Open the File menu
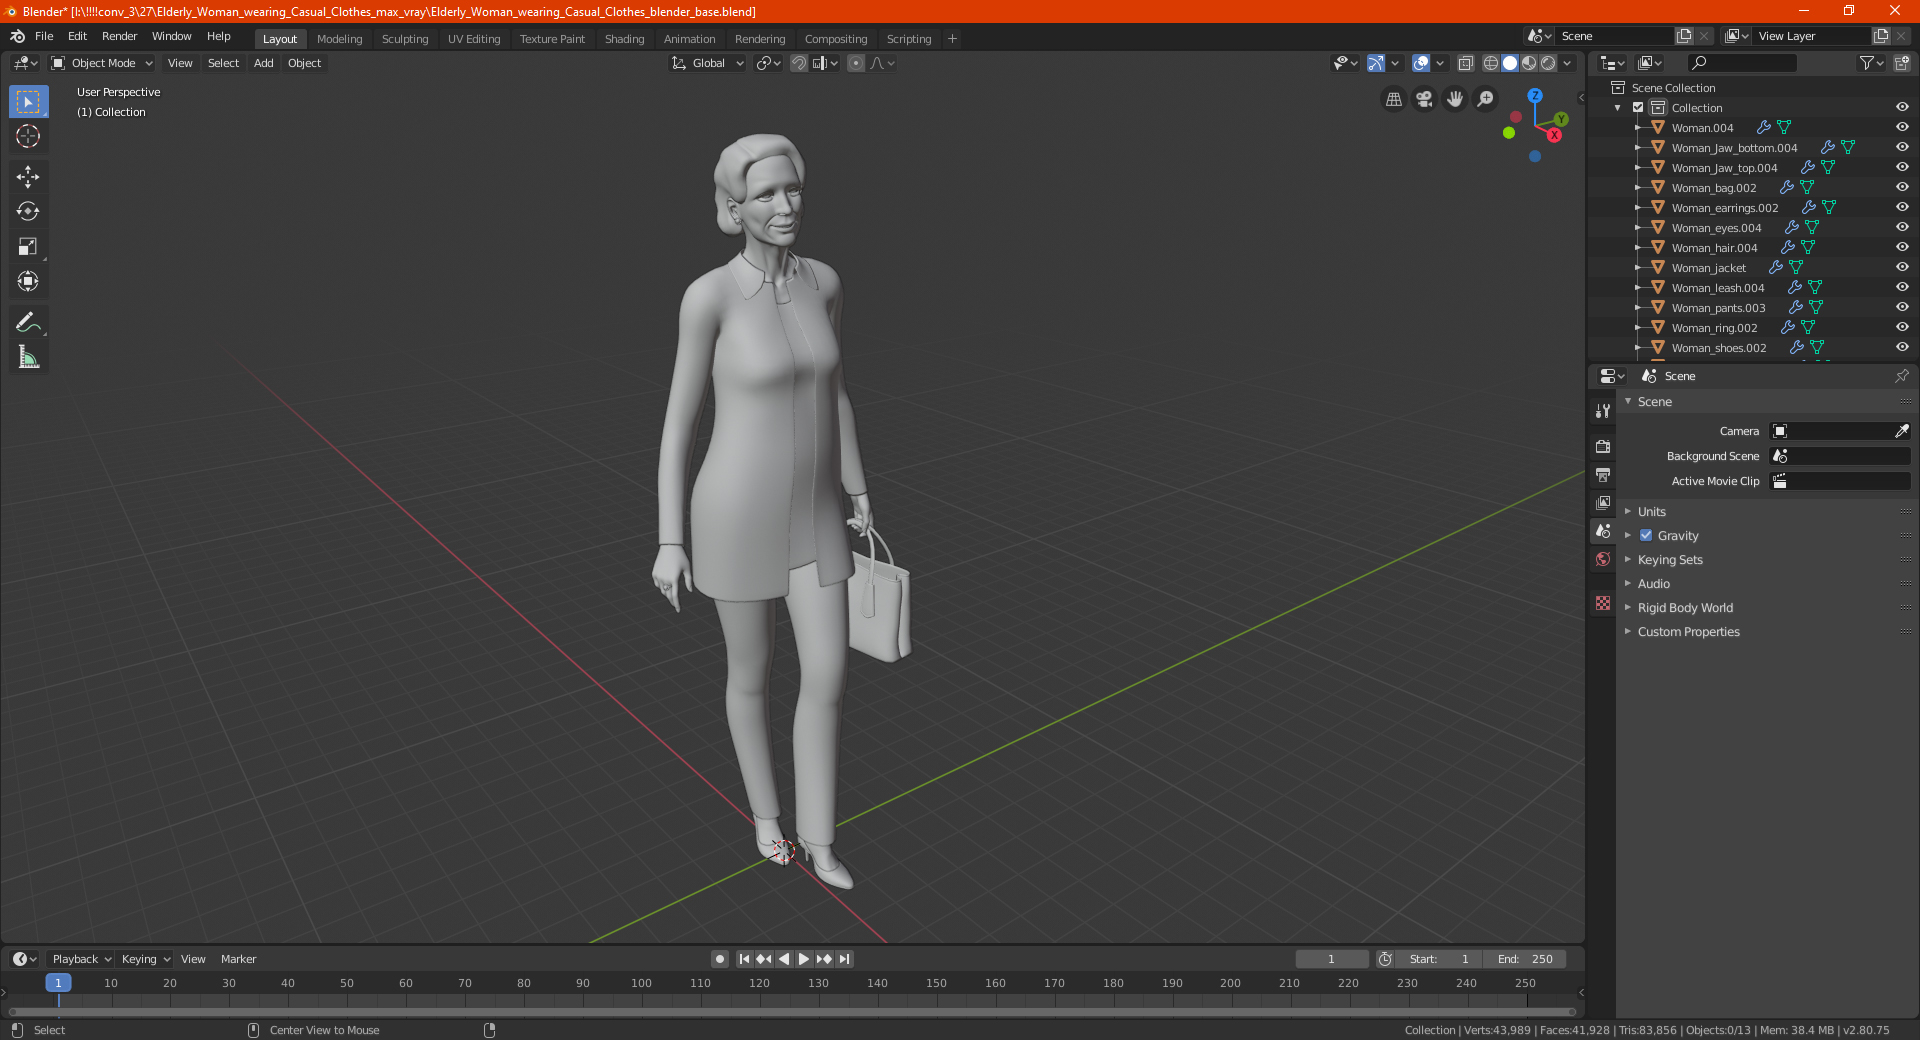The image size is (1920, 1040). [44, 36]
